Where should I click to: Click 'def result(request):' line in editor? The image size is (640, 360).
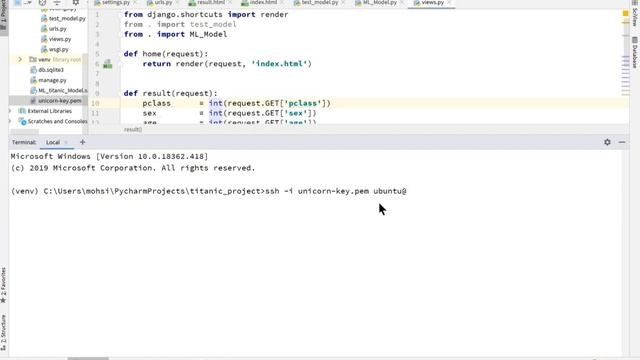pos(170,93)
